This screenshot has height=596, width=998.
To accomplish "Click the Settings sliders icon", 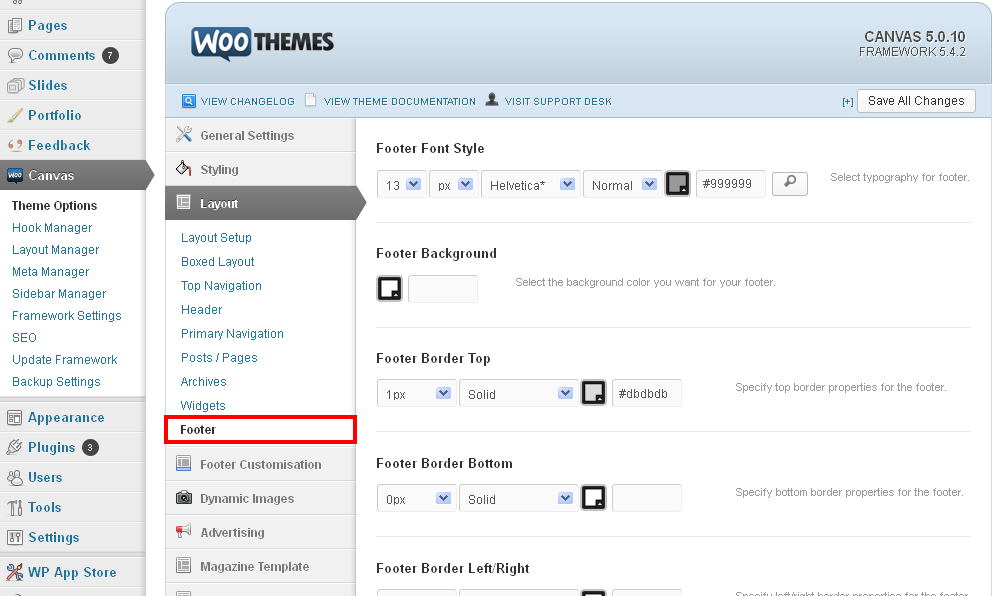I will coord(14,537).
